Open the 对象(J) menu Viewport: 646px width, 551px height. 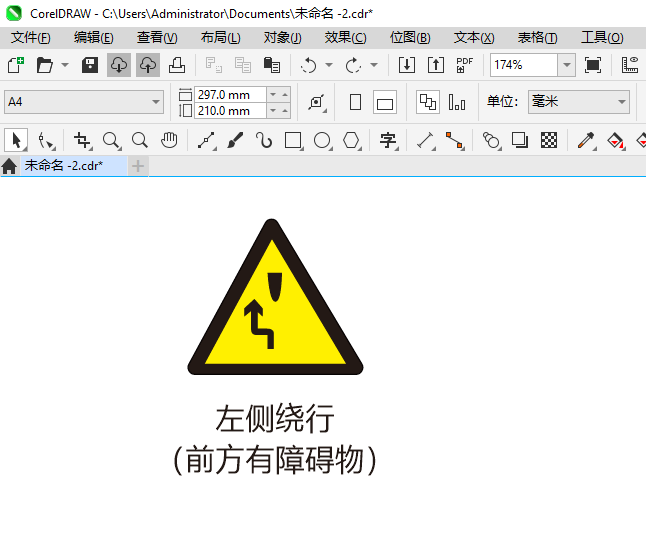coord(283,38)
